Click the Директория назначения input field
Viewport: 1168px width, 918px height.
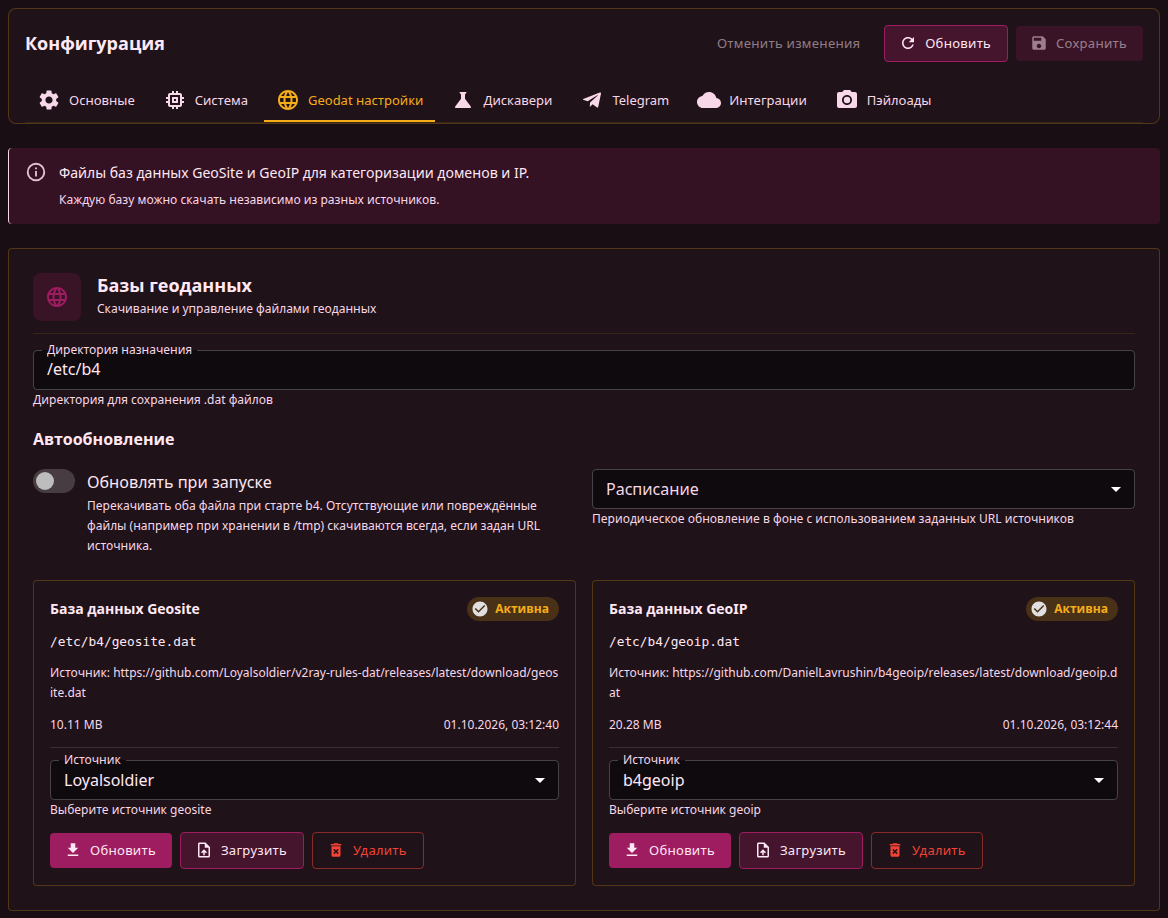(x=584, y=370)
